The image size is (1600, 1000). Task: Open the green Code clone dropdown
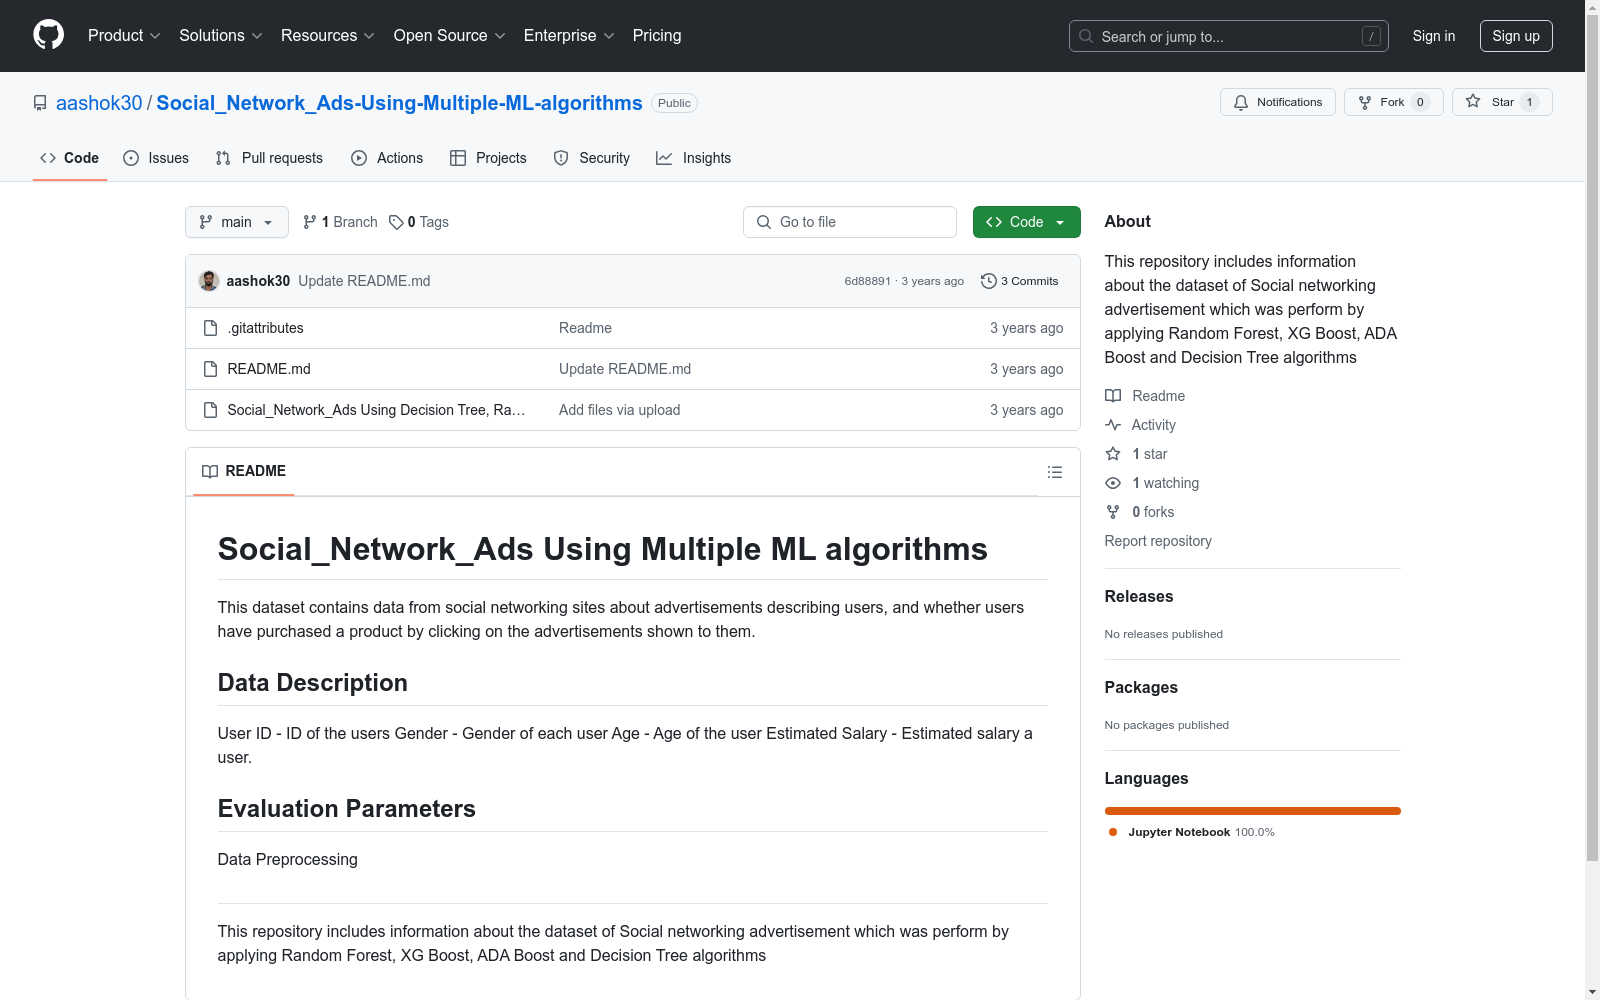pos(1026,222)
